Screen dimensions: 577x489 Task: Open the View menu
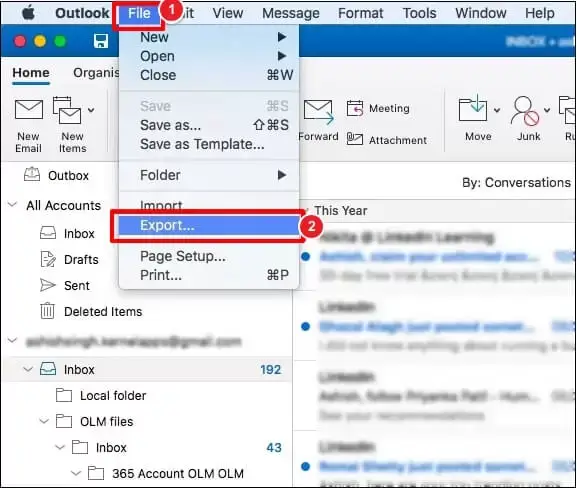click(x=228, y=13)
